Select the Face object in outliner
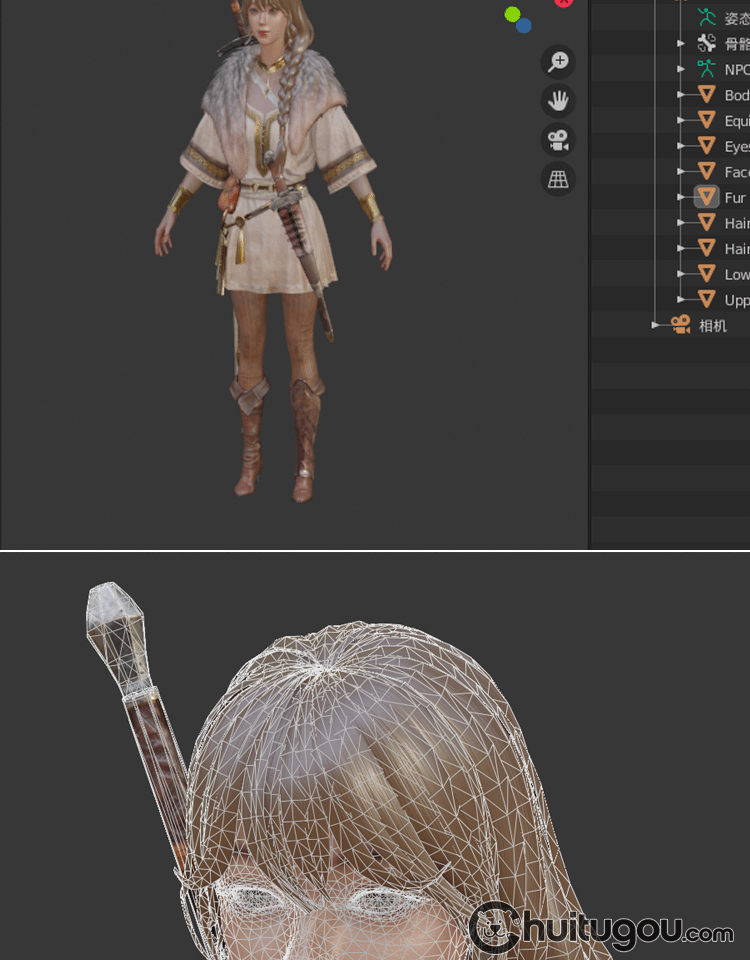This screenshot has width=750, height=960. coord(736,172)
